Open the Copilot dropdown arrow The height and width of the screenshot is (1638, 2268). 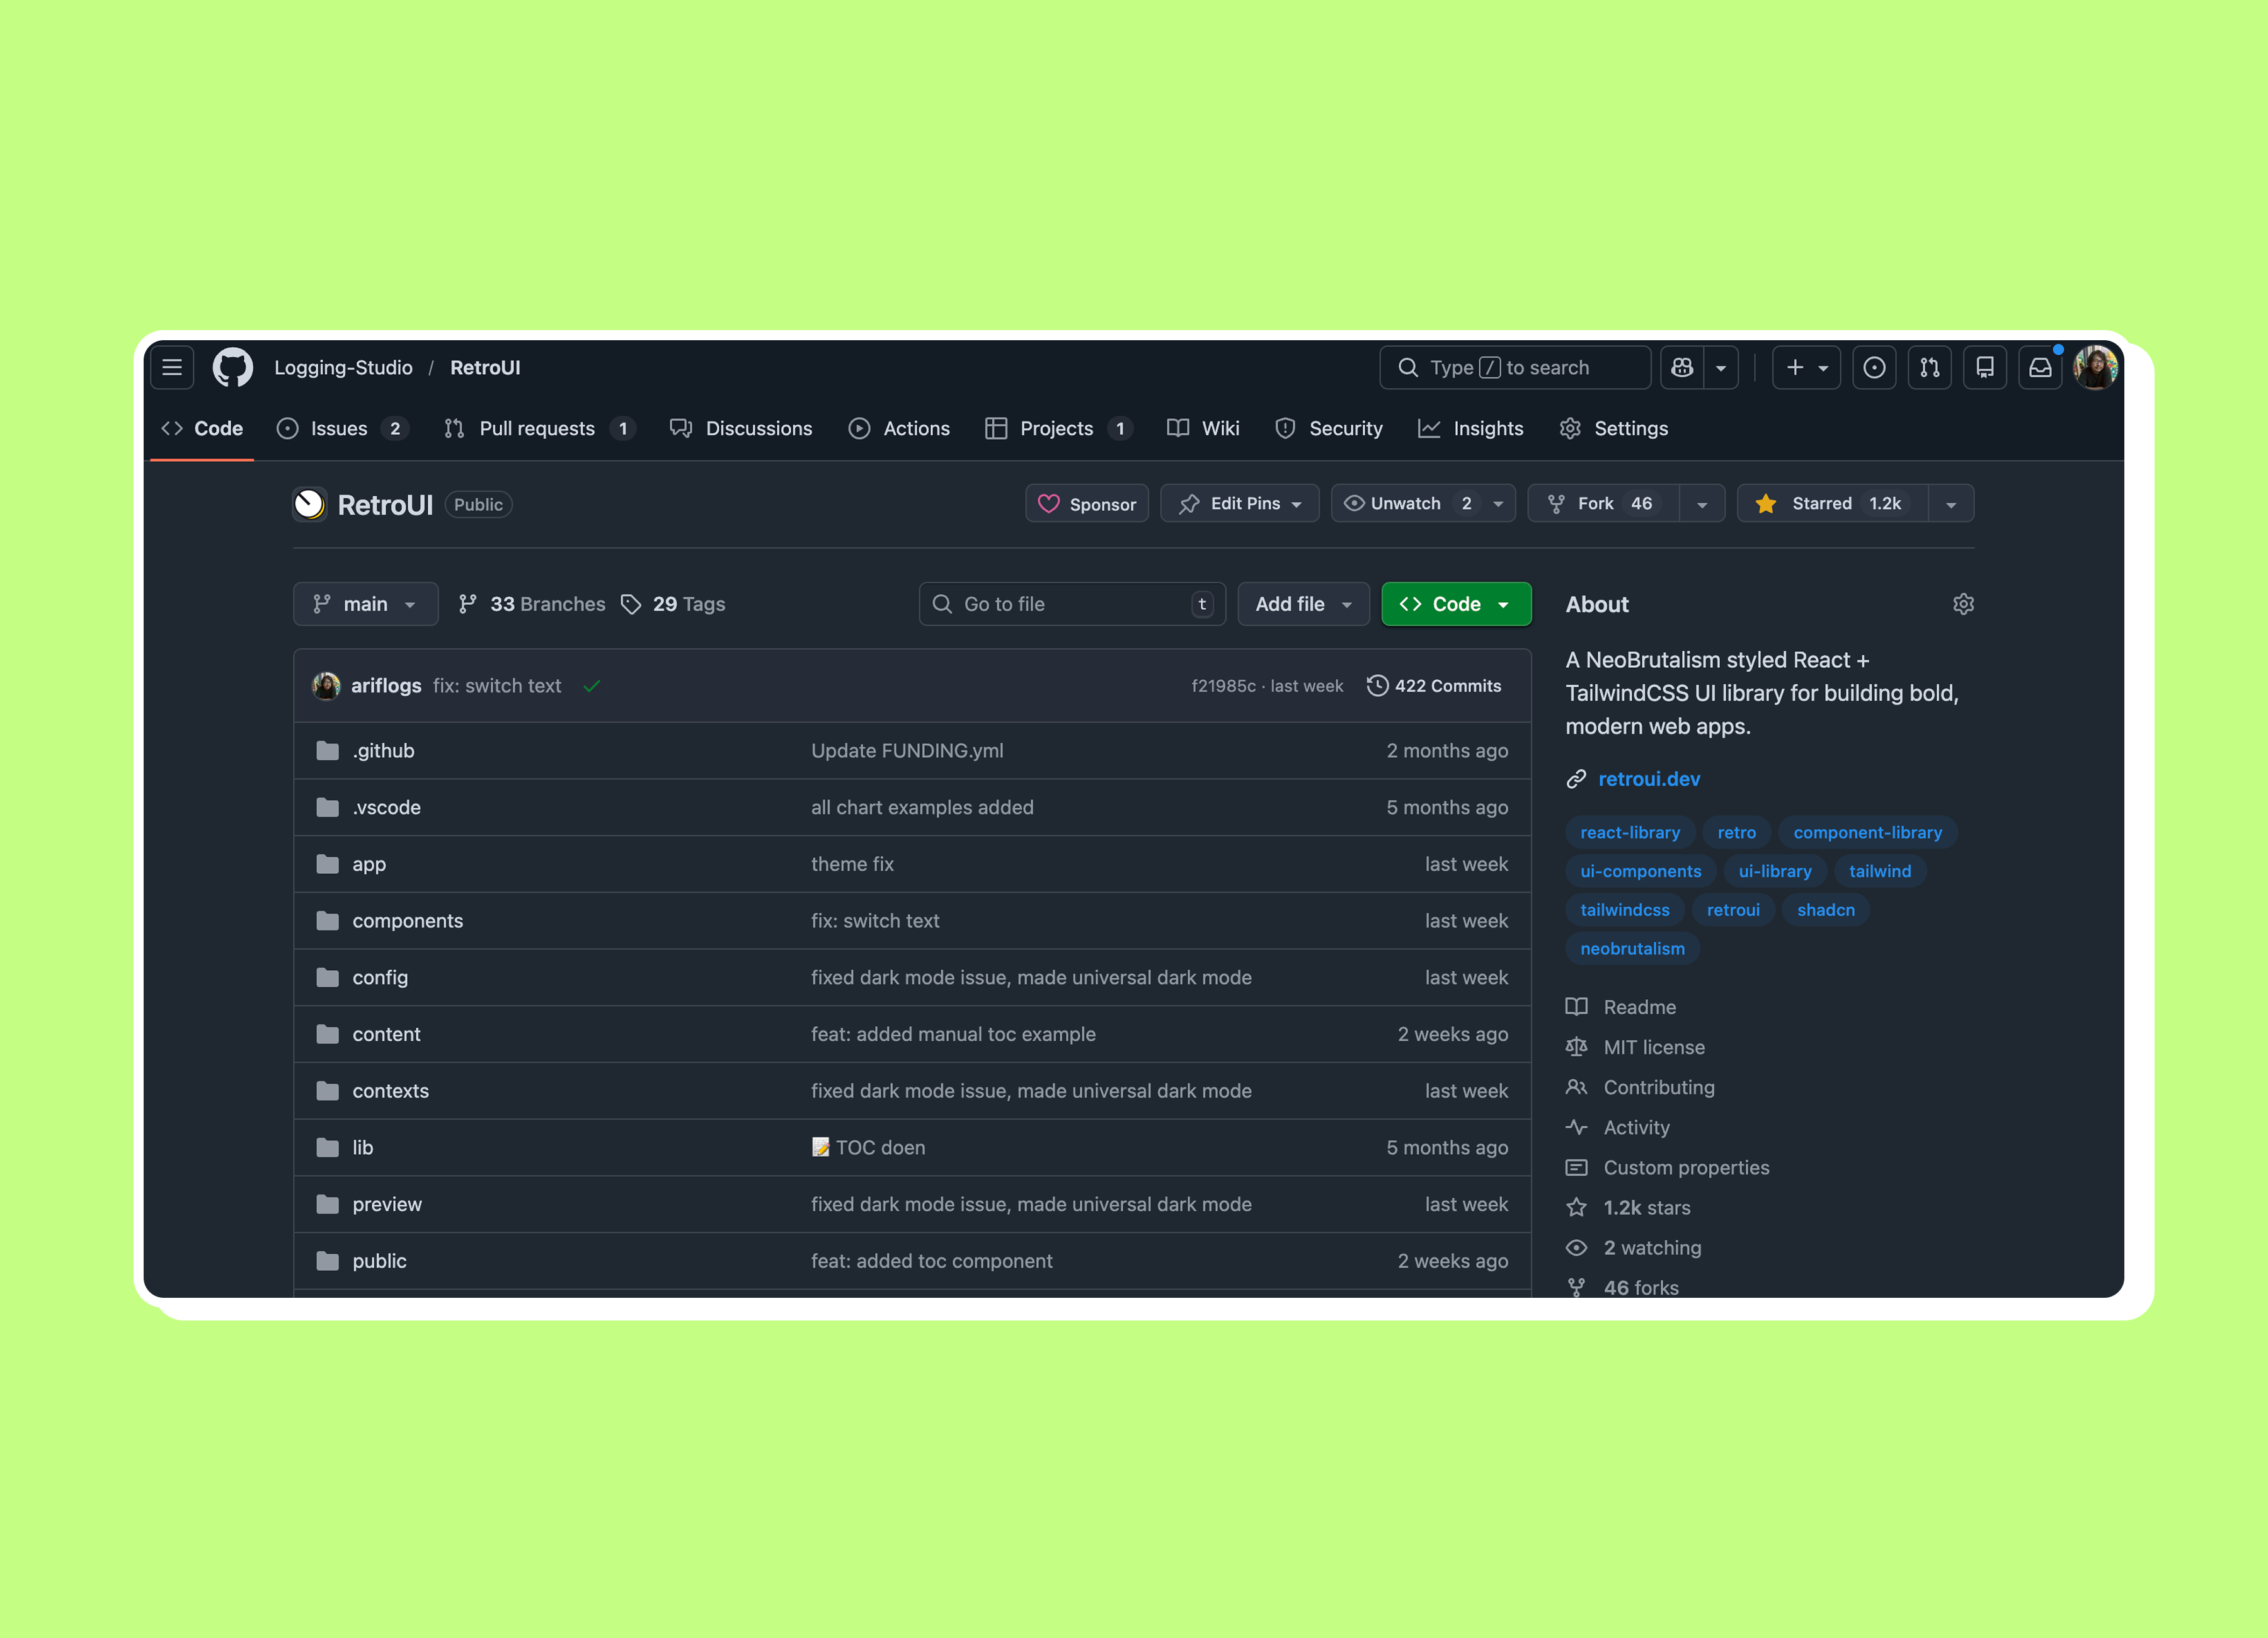pyautogui.click(x=1721, y=367)
